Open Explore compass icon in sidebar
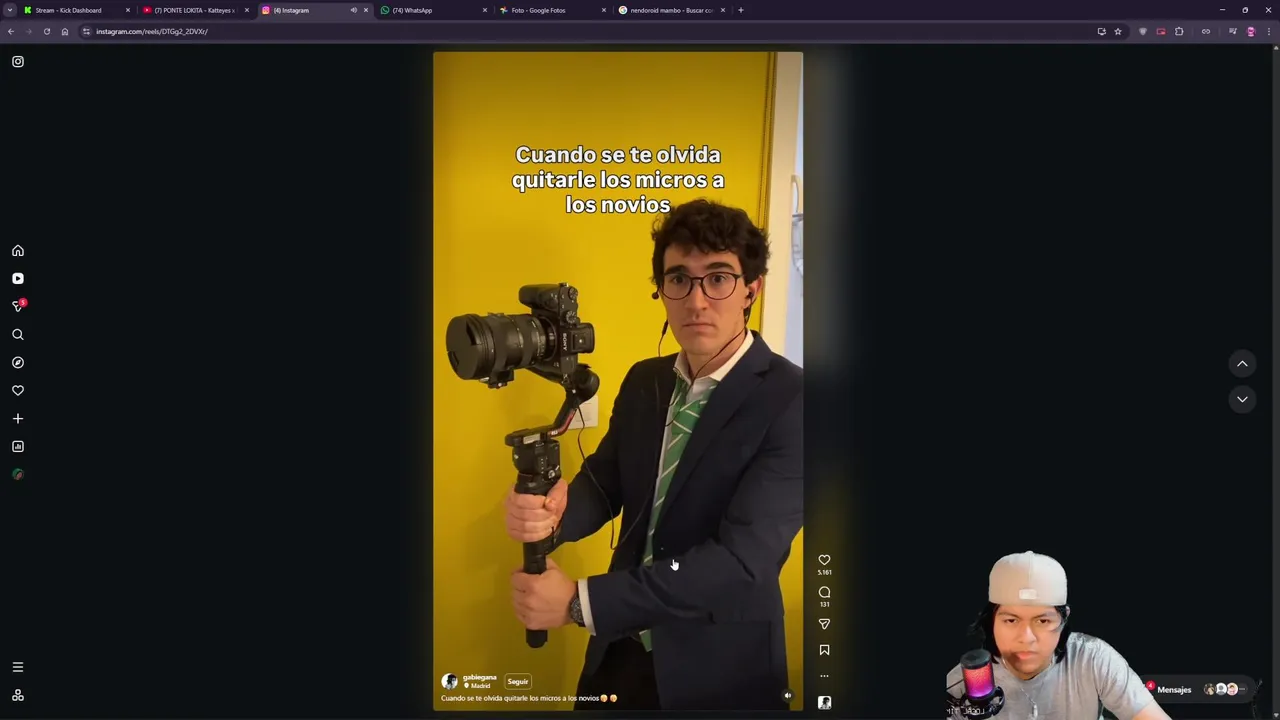 (x=18, y=363)
